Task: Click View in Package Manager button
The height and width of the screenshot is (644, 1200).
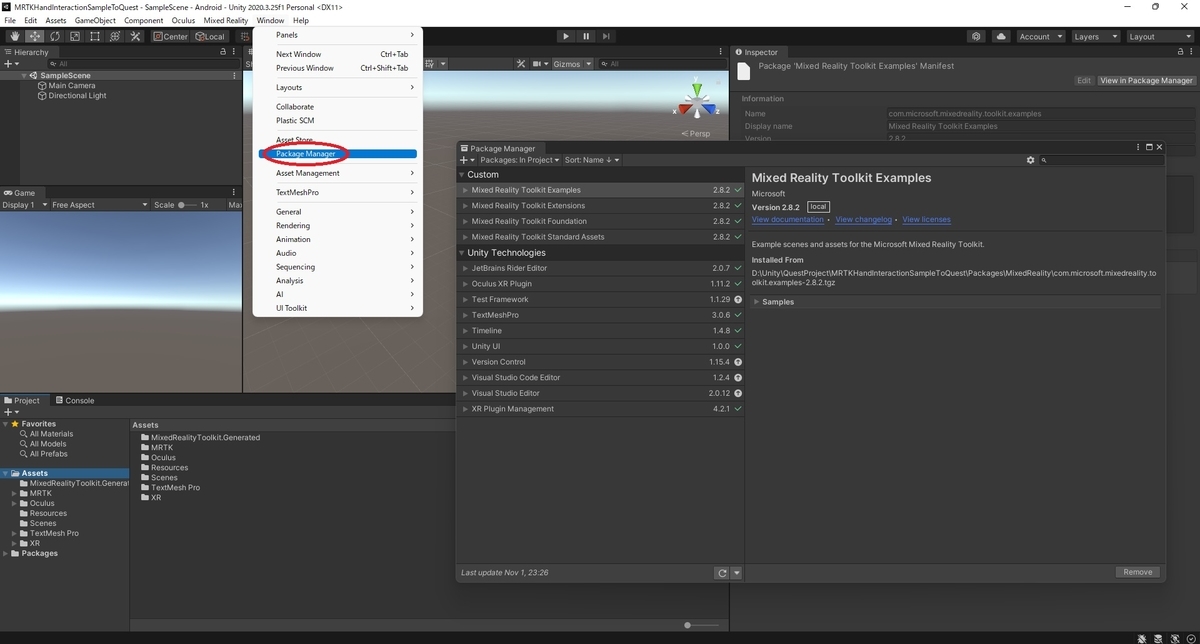Action: pyautogui.click(x=1146, y=80)
